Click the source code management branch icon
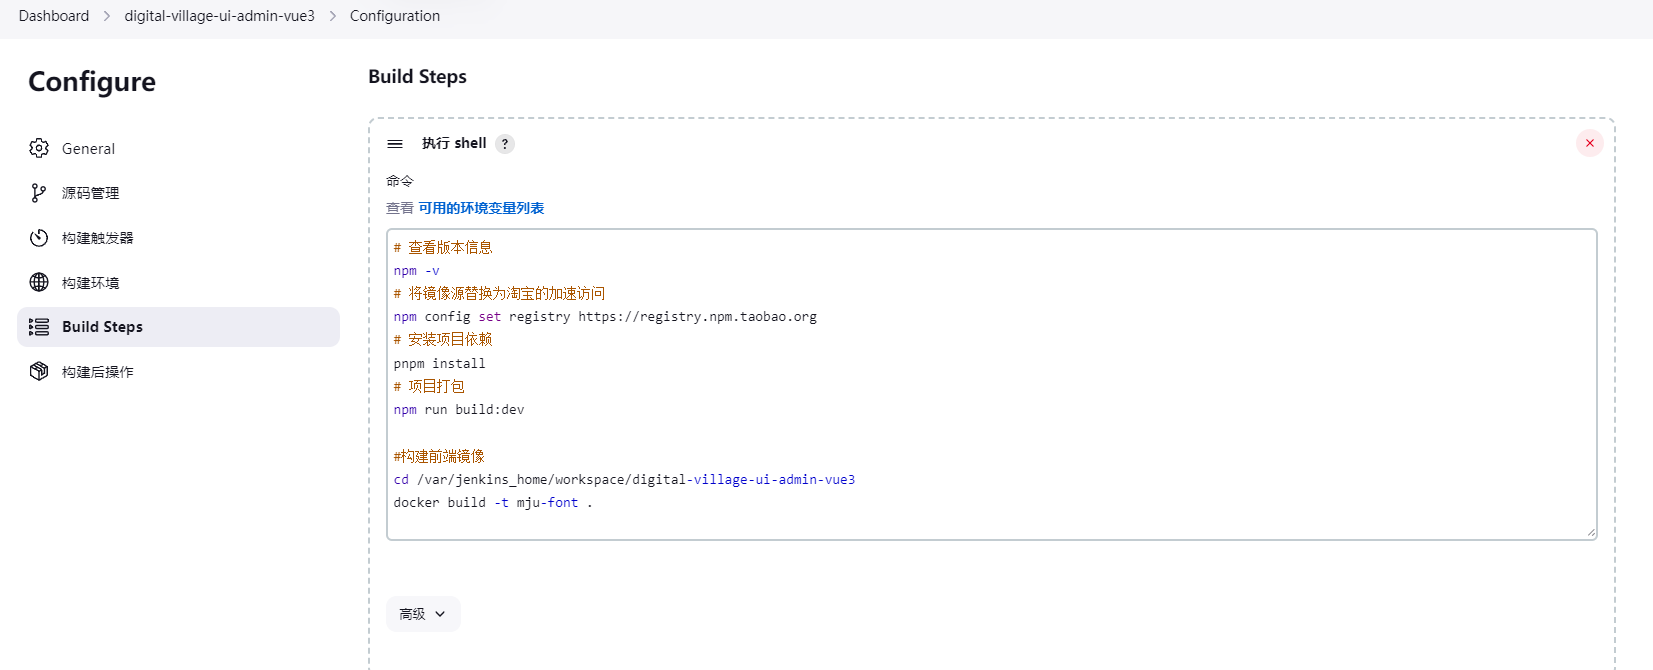This screenshot has height=670, width=1653. (39, 193)
